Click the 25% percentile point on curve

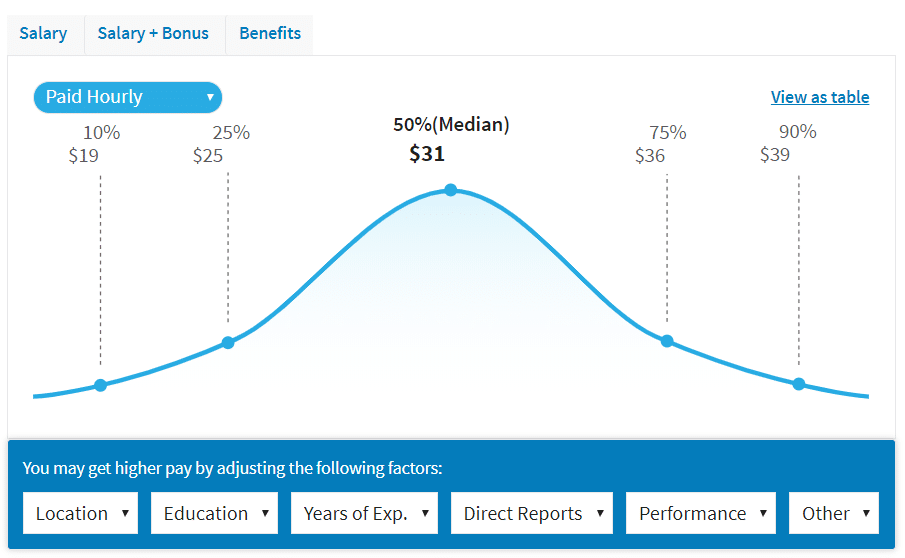(x=228, y=343)
